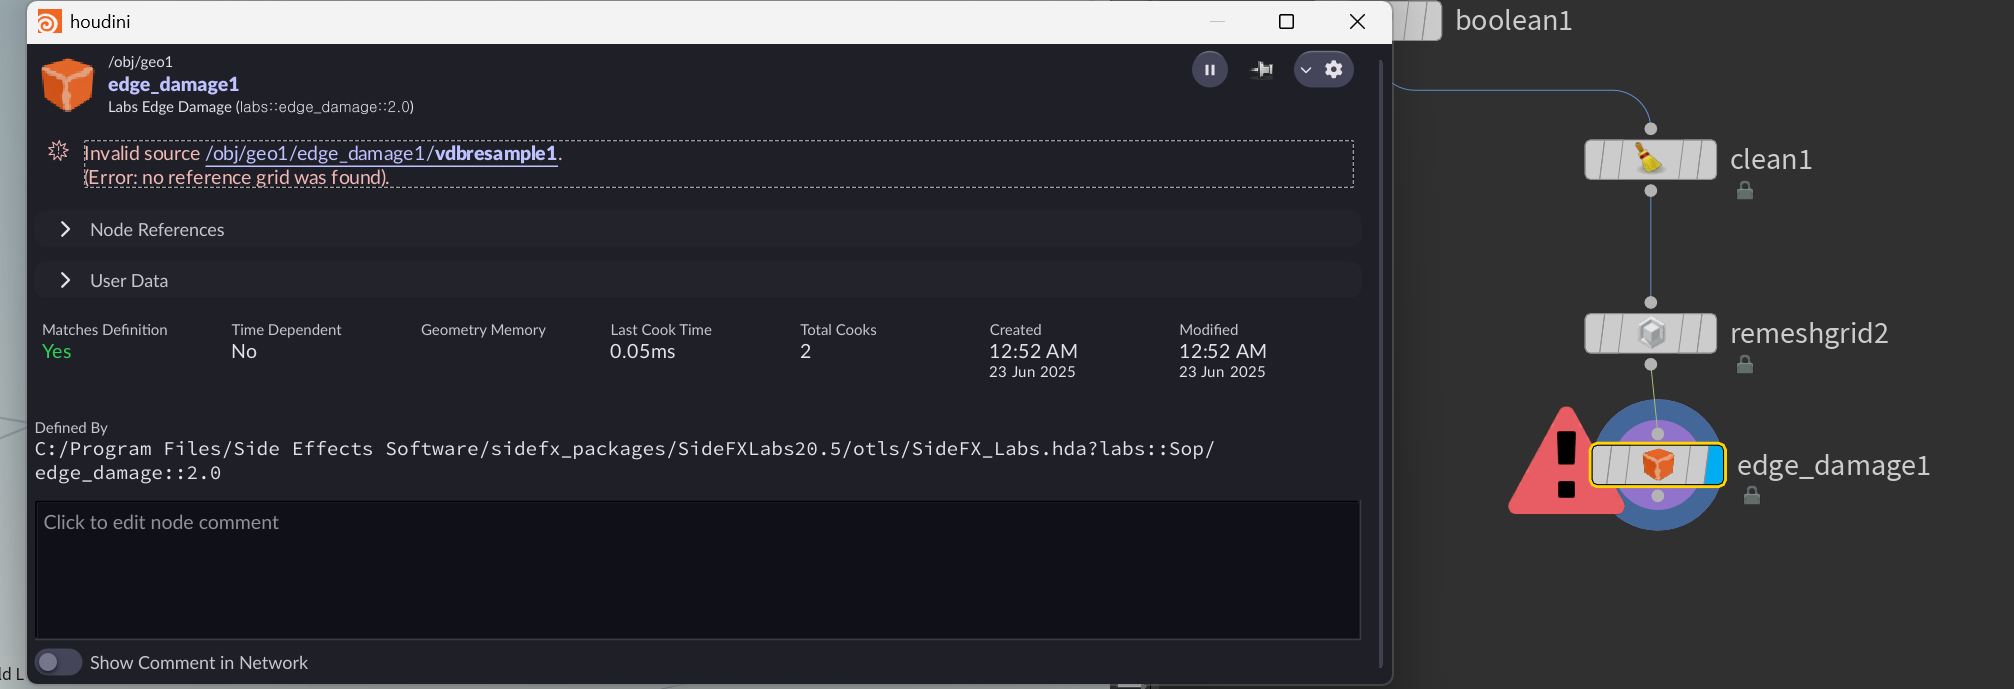This screenshot has width=2014, height=689.
Task: Click the clean1 output connector dot
Action: (1651, 190)
